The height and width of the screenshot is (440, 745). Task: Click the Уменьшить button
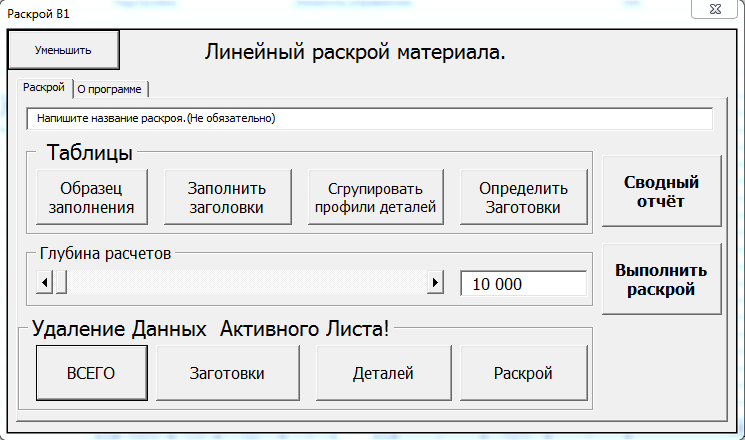pos(63,50)
